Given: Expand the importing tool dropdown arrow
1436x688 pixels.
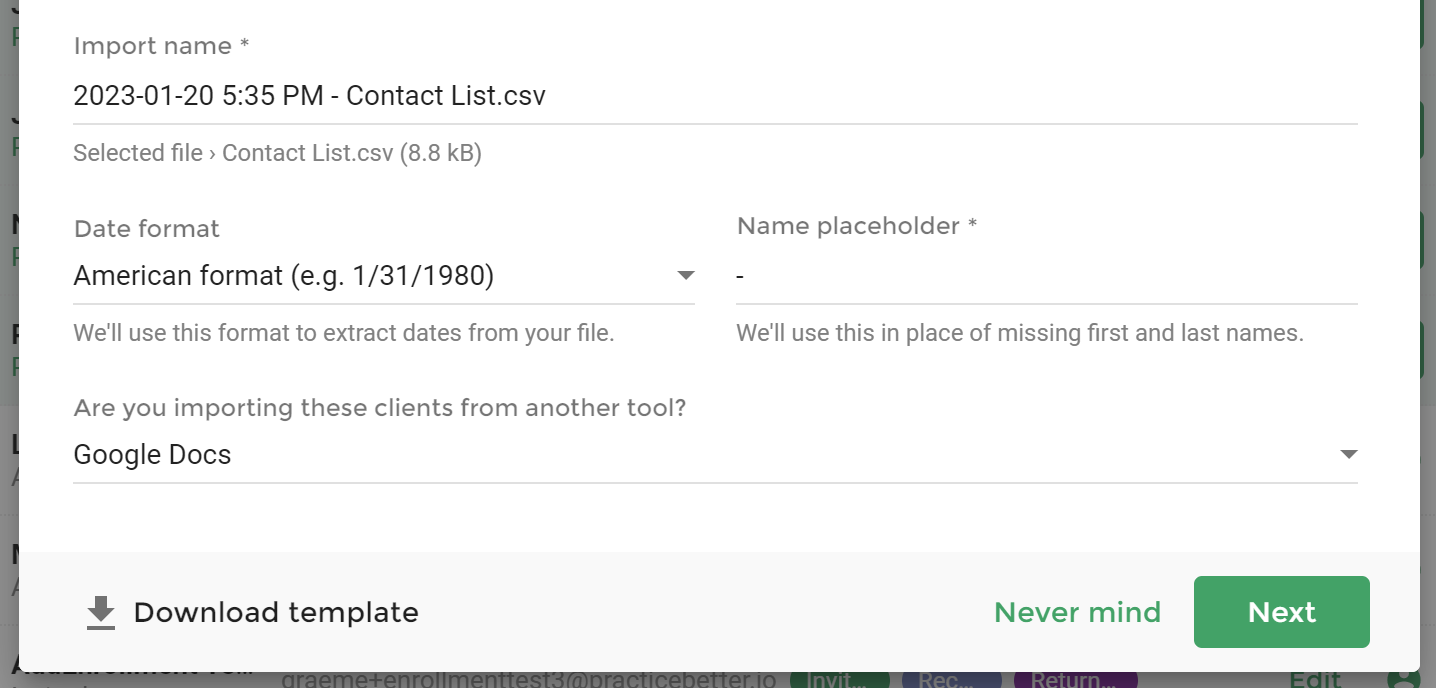Looking at the screenshot, I should [1348, 454].
